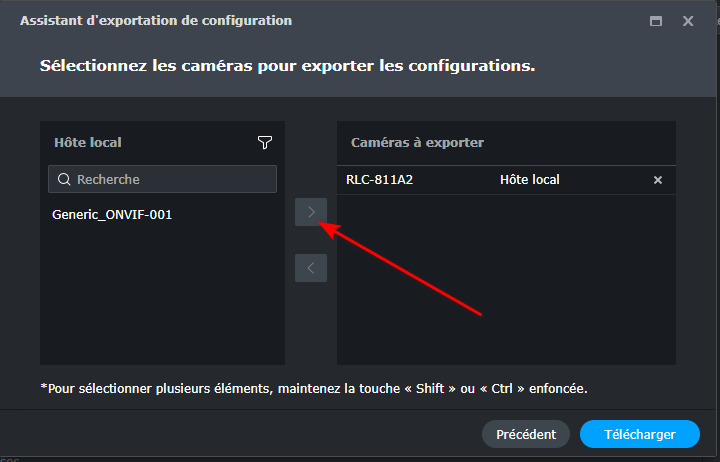Click the Shift or Ctrl hint text
Image resolution: width=720 pixels, height=462 pixels.
(x=313, y=387)
